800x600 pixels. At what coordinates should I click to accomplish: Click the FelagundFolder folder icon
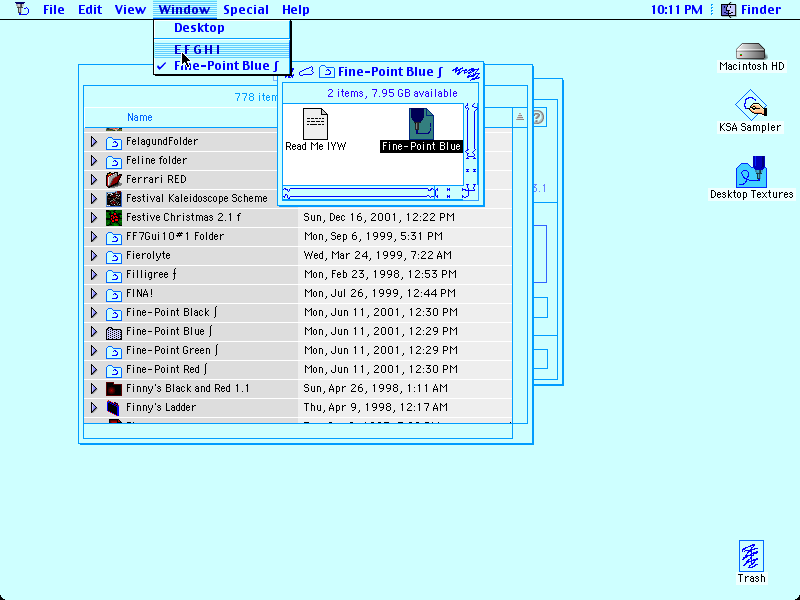114,142
